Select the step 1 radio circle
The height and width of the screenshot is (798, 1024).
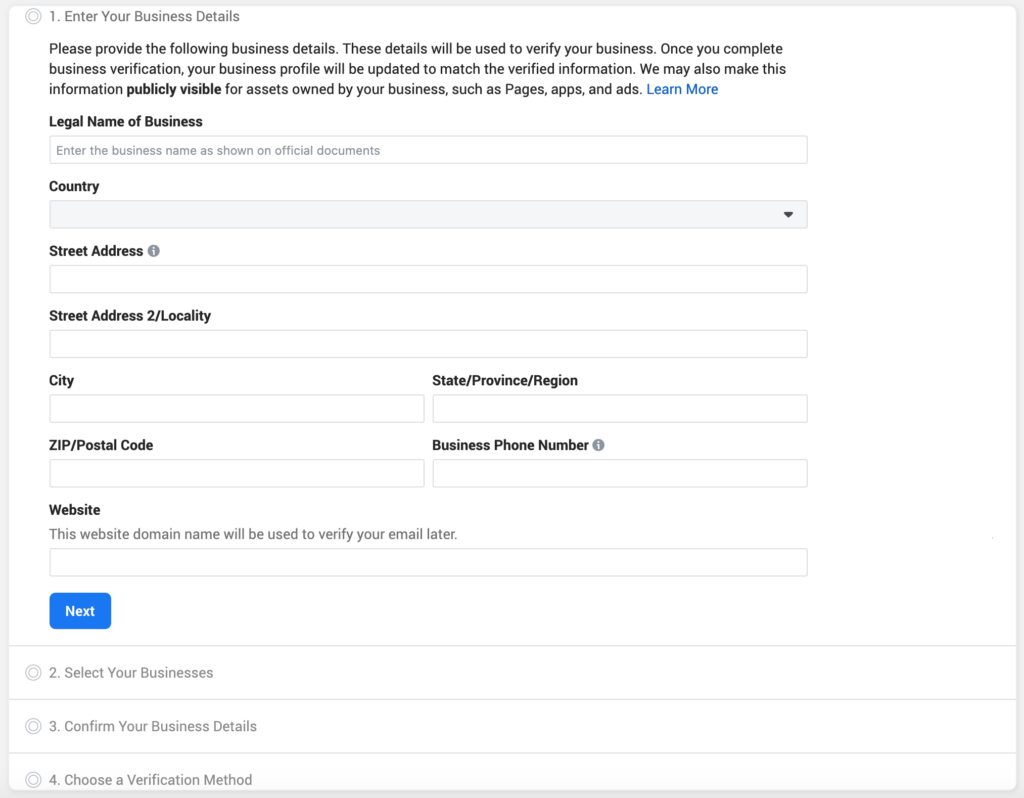(x=33, y=16)
